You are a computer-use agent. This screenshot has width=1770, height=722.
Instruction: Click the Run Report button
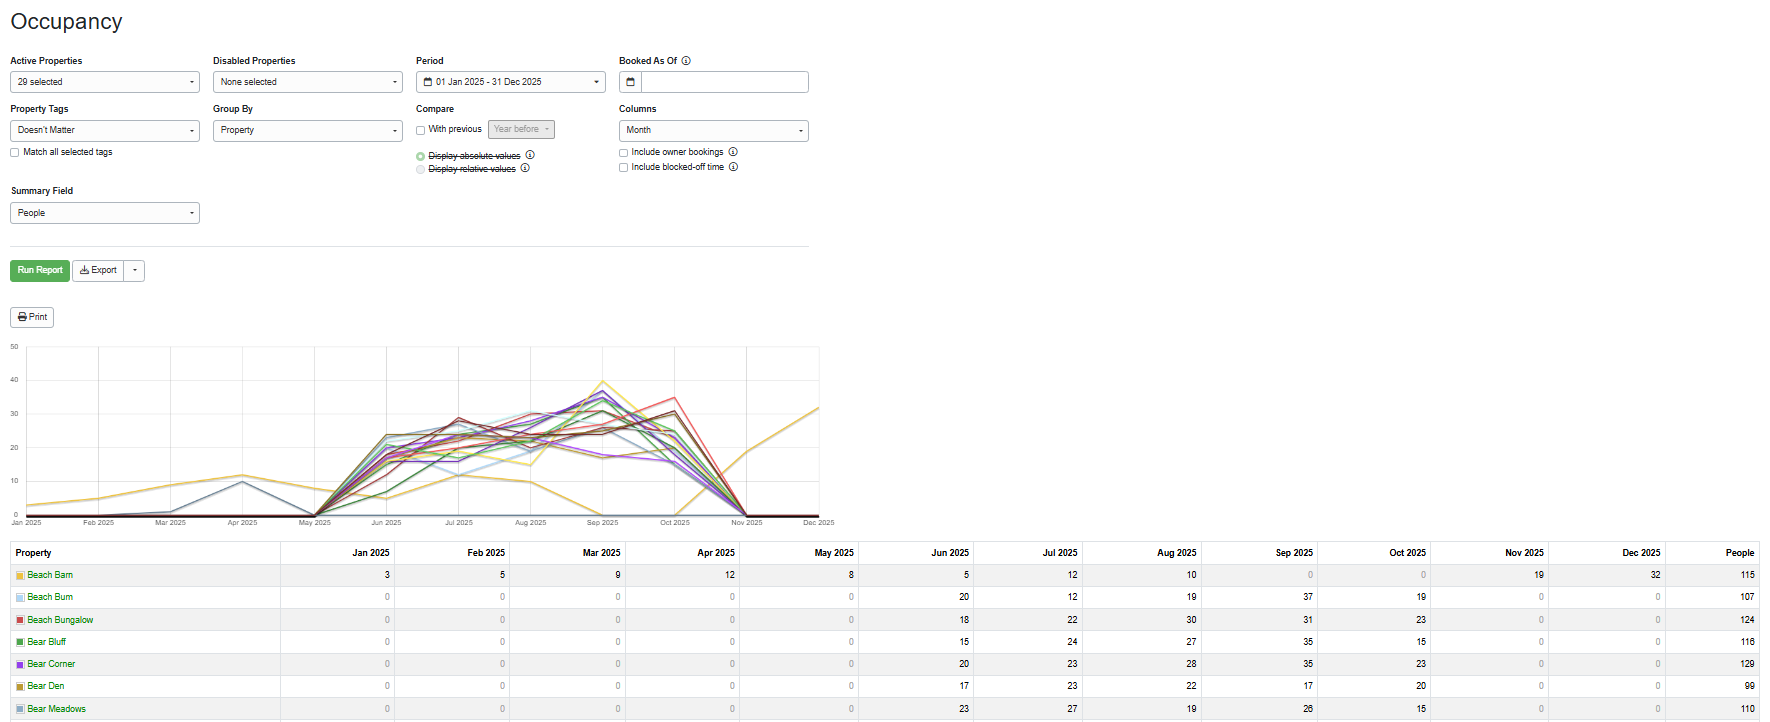[40, 270]
